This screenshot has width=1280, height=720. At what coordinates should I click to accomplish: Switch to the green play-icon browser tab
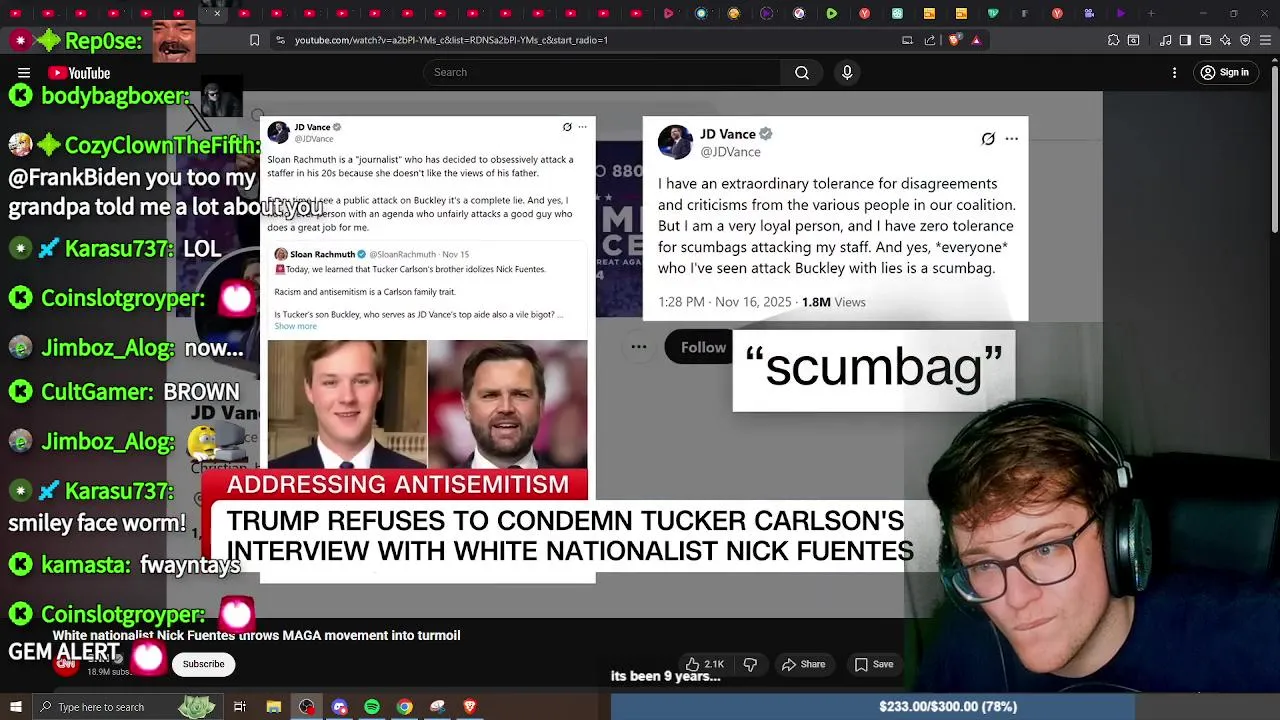(x=831, y=13)
